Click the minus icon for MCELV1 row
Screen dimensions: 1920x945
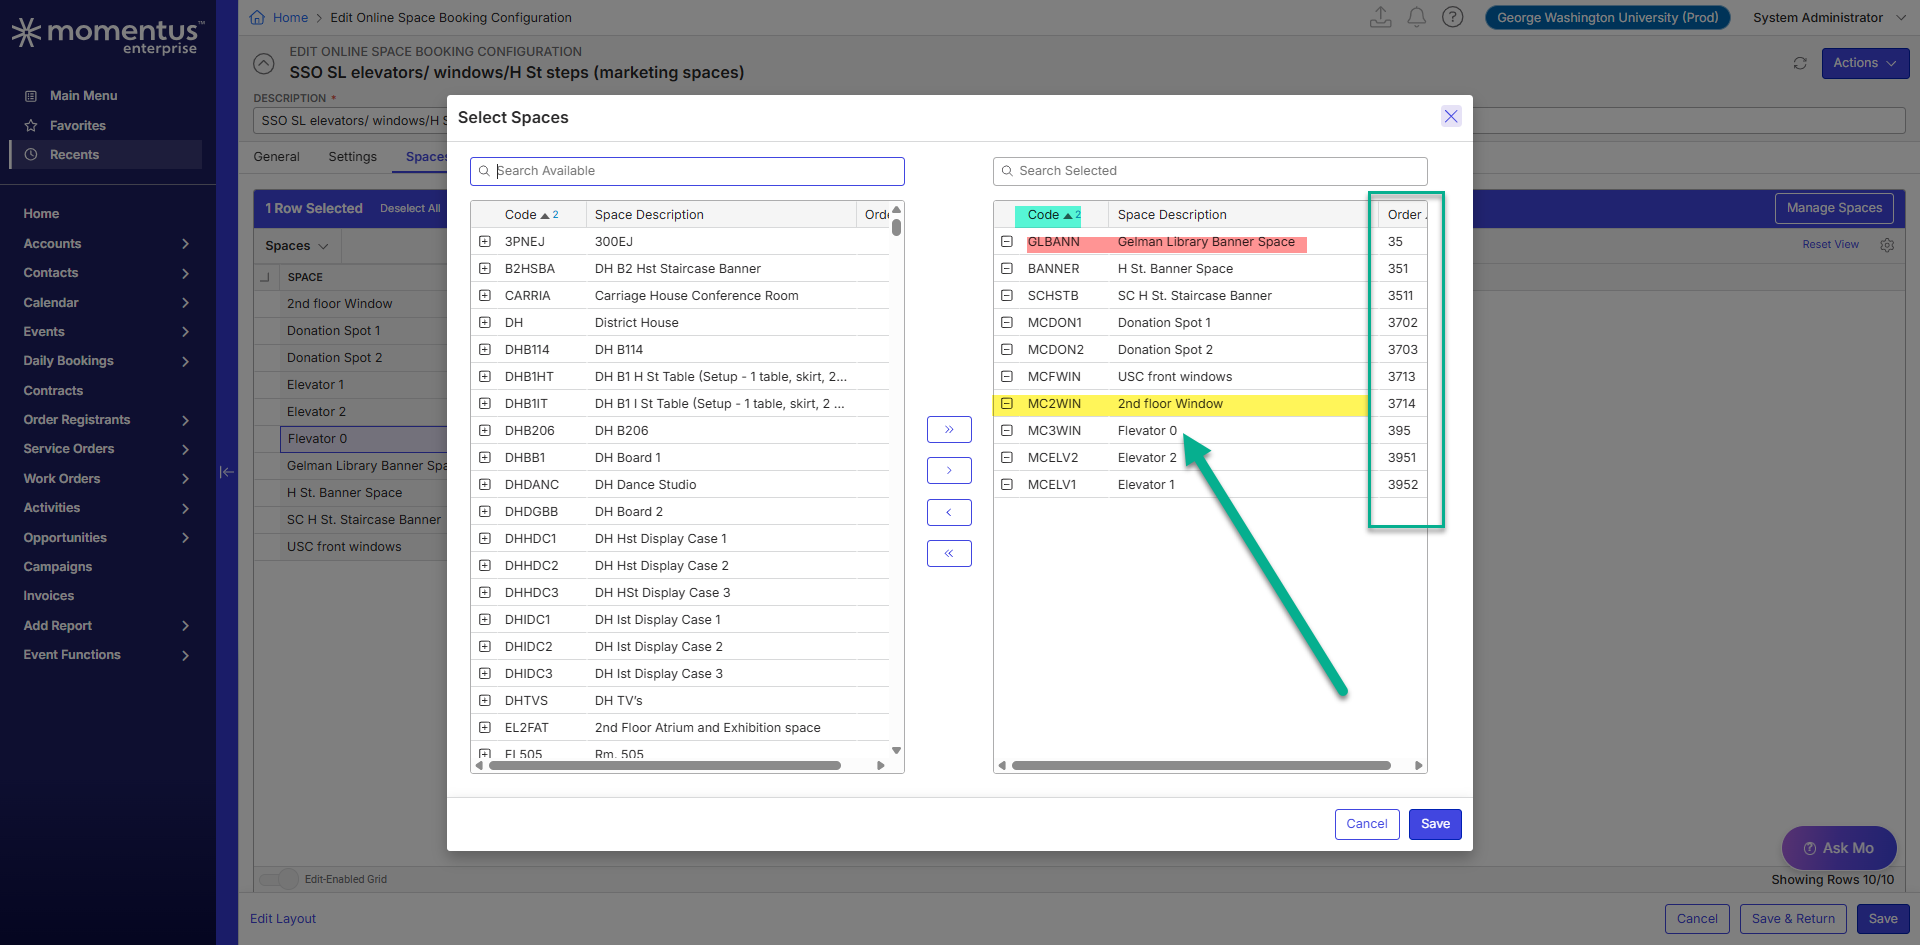1007,484
